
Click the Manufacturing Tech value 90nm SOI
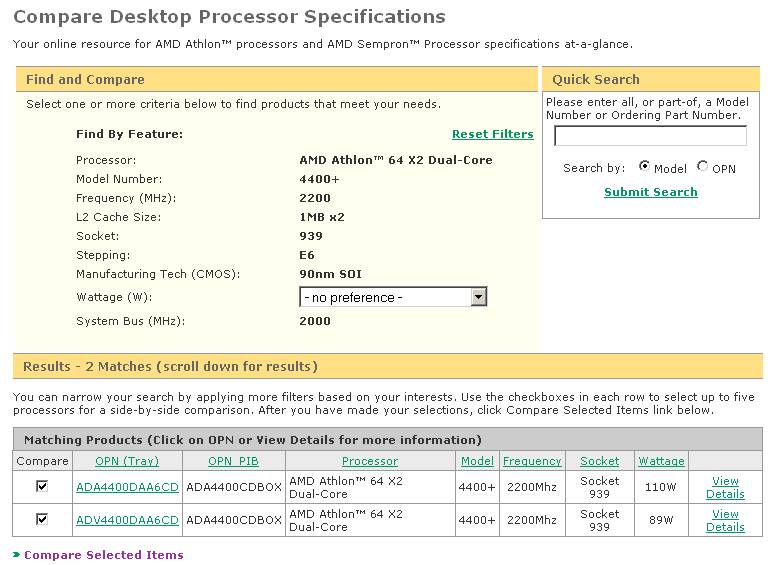click(x=330, y=274)
